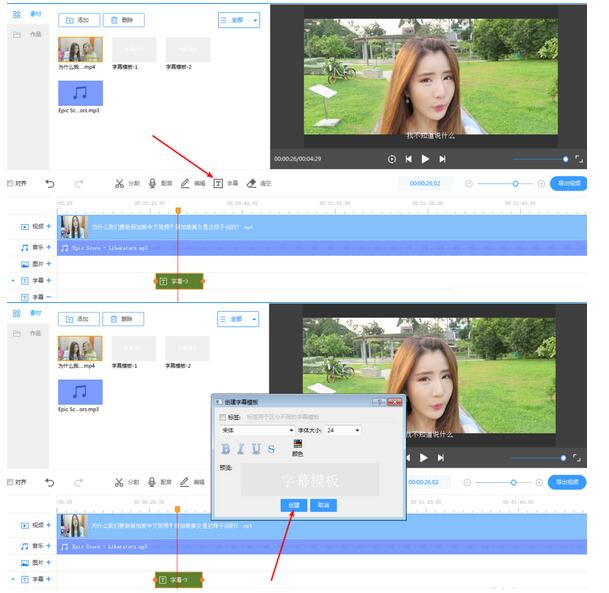Click the 取消 button in the dialog
Viewport: 609px width, 593px height.
tap(323, 506)
